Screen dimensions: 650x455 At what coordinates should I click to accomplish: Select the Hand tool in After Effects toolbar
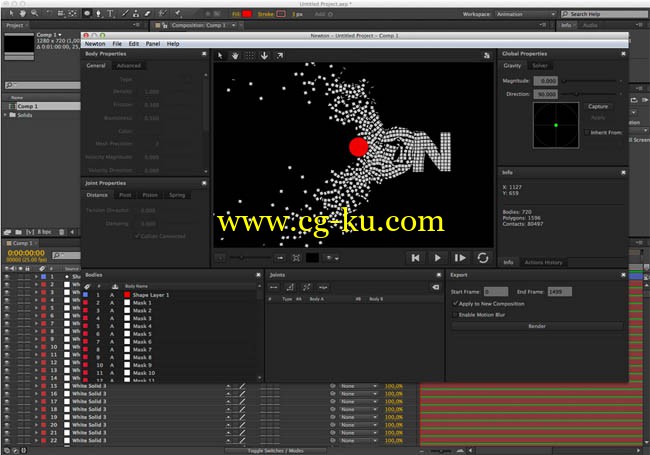point(22,13)
